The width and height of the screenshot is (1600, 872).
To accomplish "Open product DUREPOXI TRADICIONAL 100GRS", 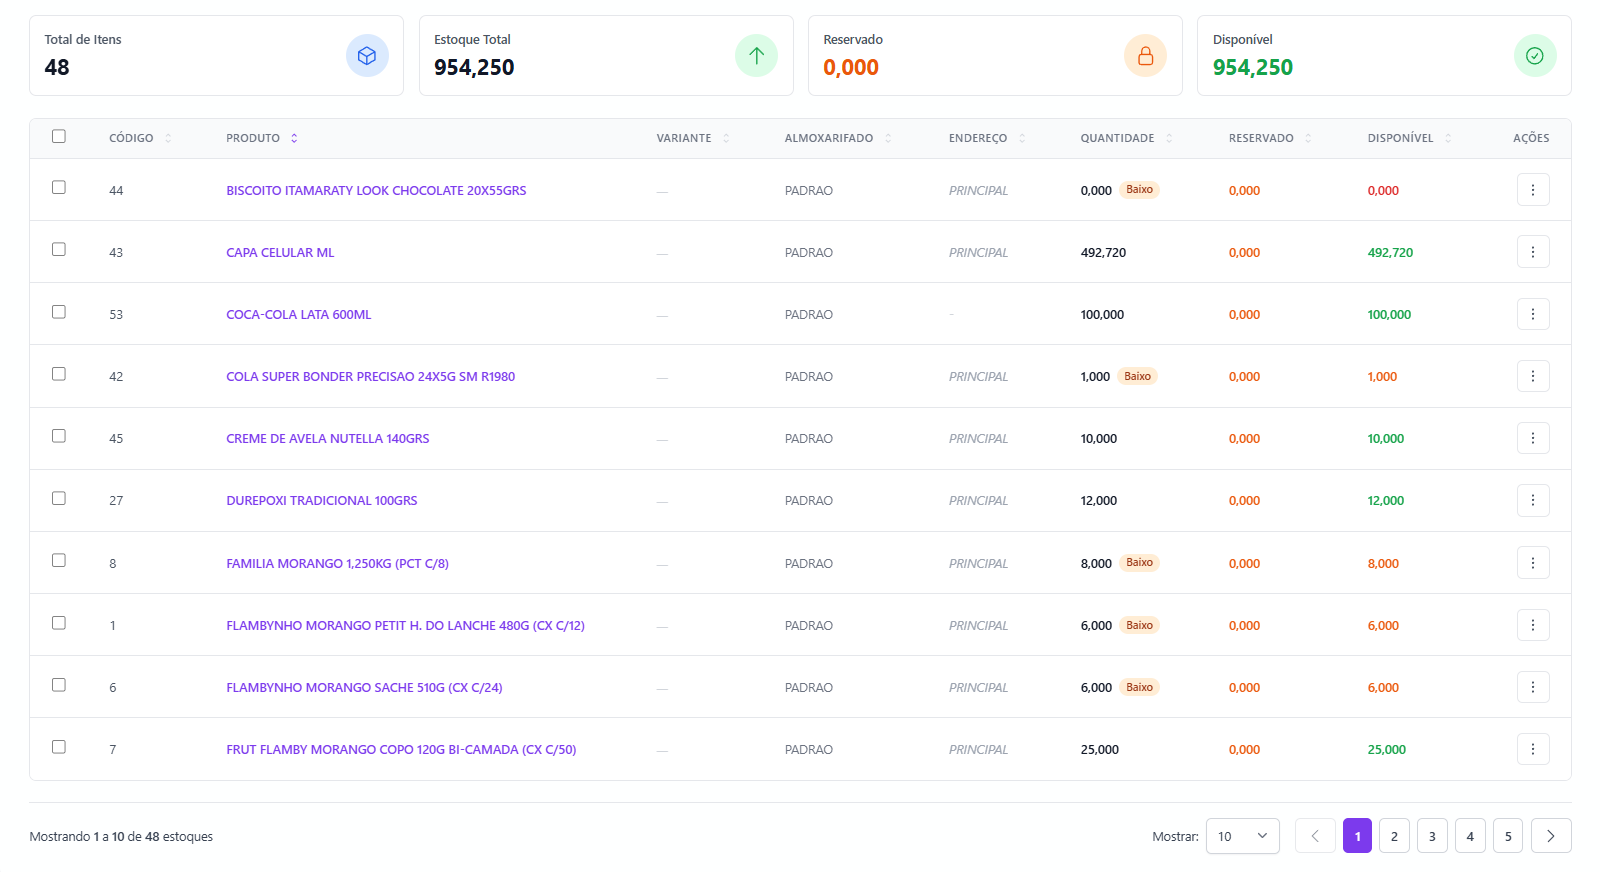I will coord(321,500).
